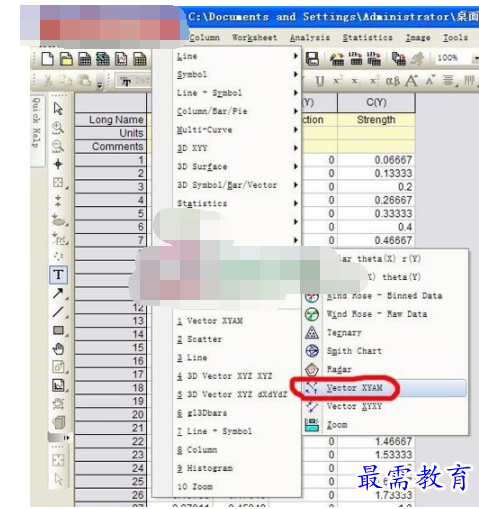Choose Vector XYXY plot type

pyautogui.click(x=385, y=406)
